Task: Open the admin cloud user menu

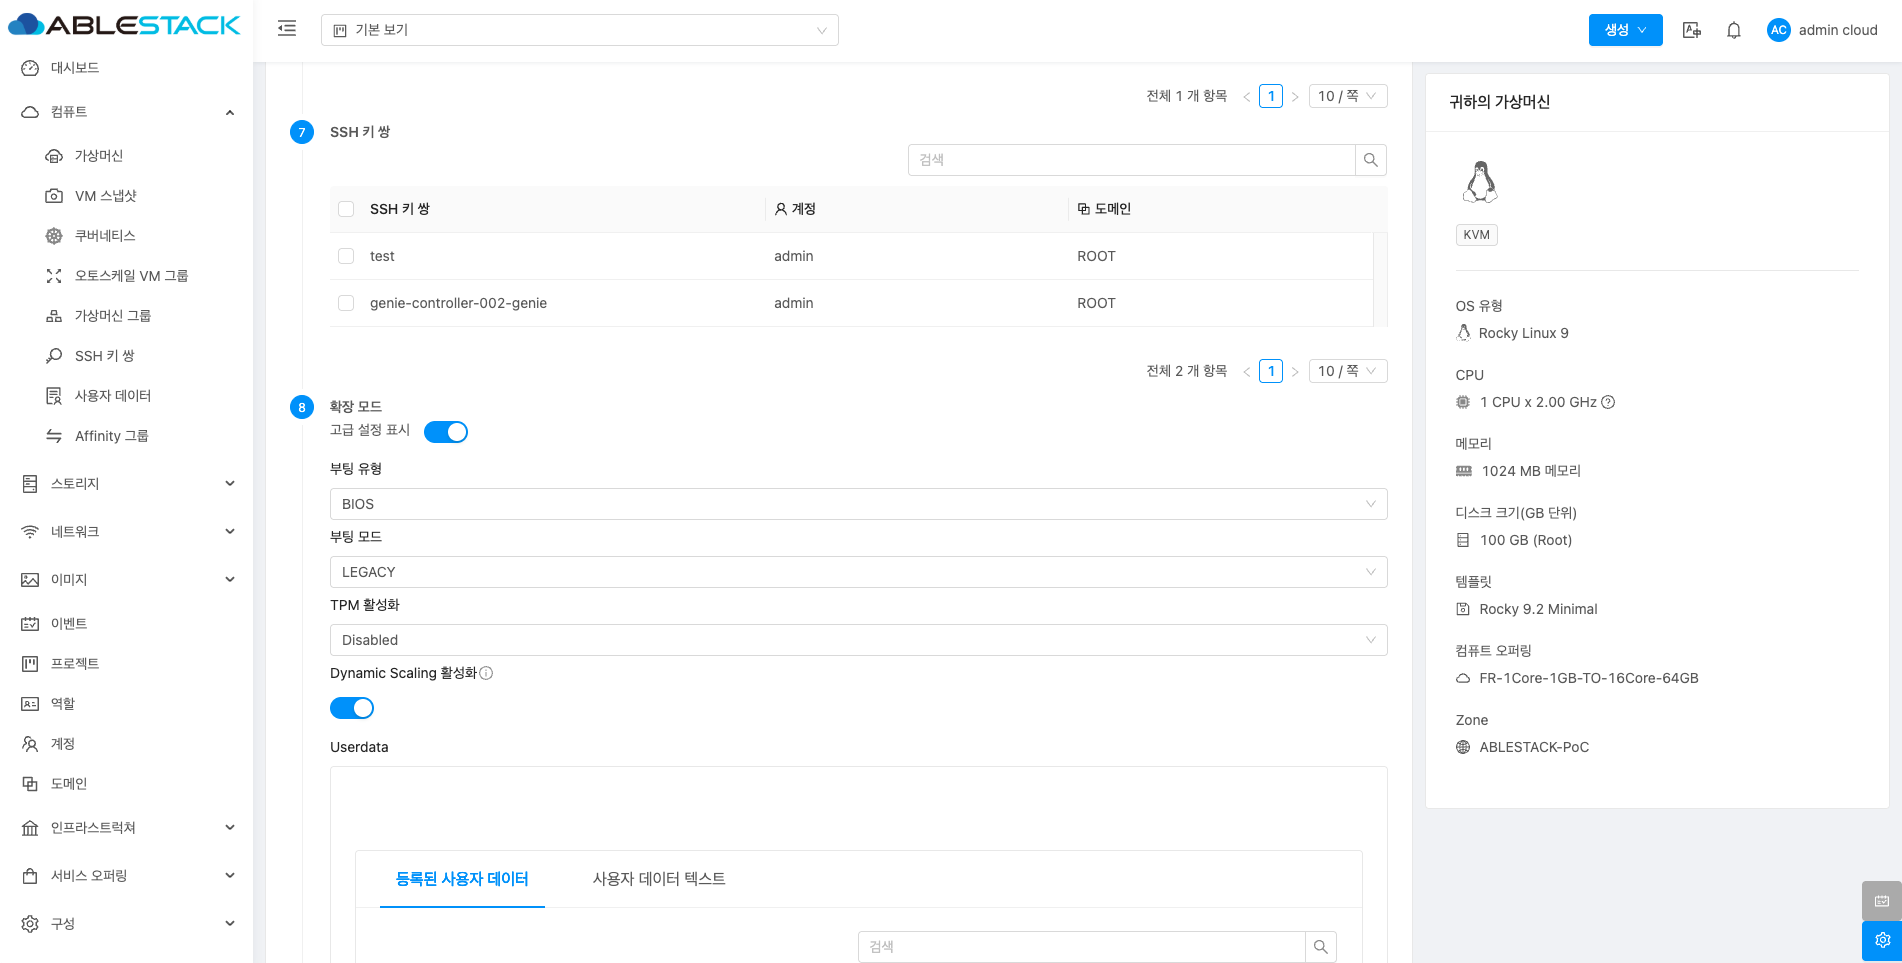Action: point(1822,30)
